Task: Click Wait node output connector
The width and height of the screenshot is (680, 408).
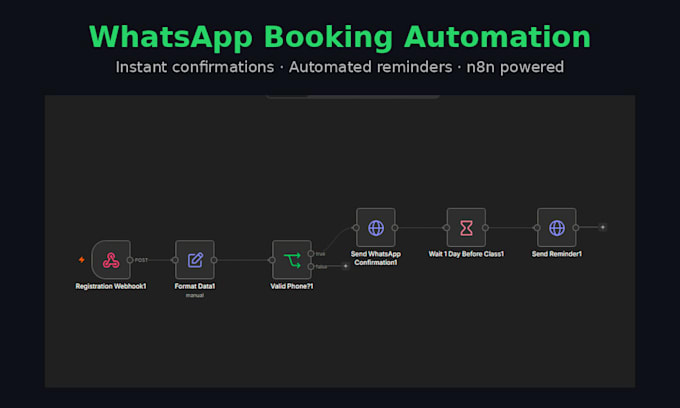Action: pyautogui.click(x=485, y=228)
